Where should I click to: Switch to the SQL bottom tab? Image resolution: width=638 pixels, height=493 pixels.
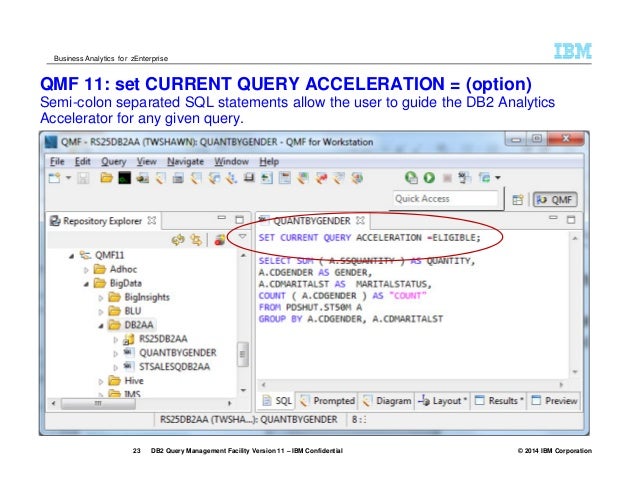[277, 401]
